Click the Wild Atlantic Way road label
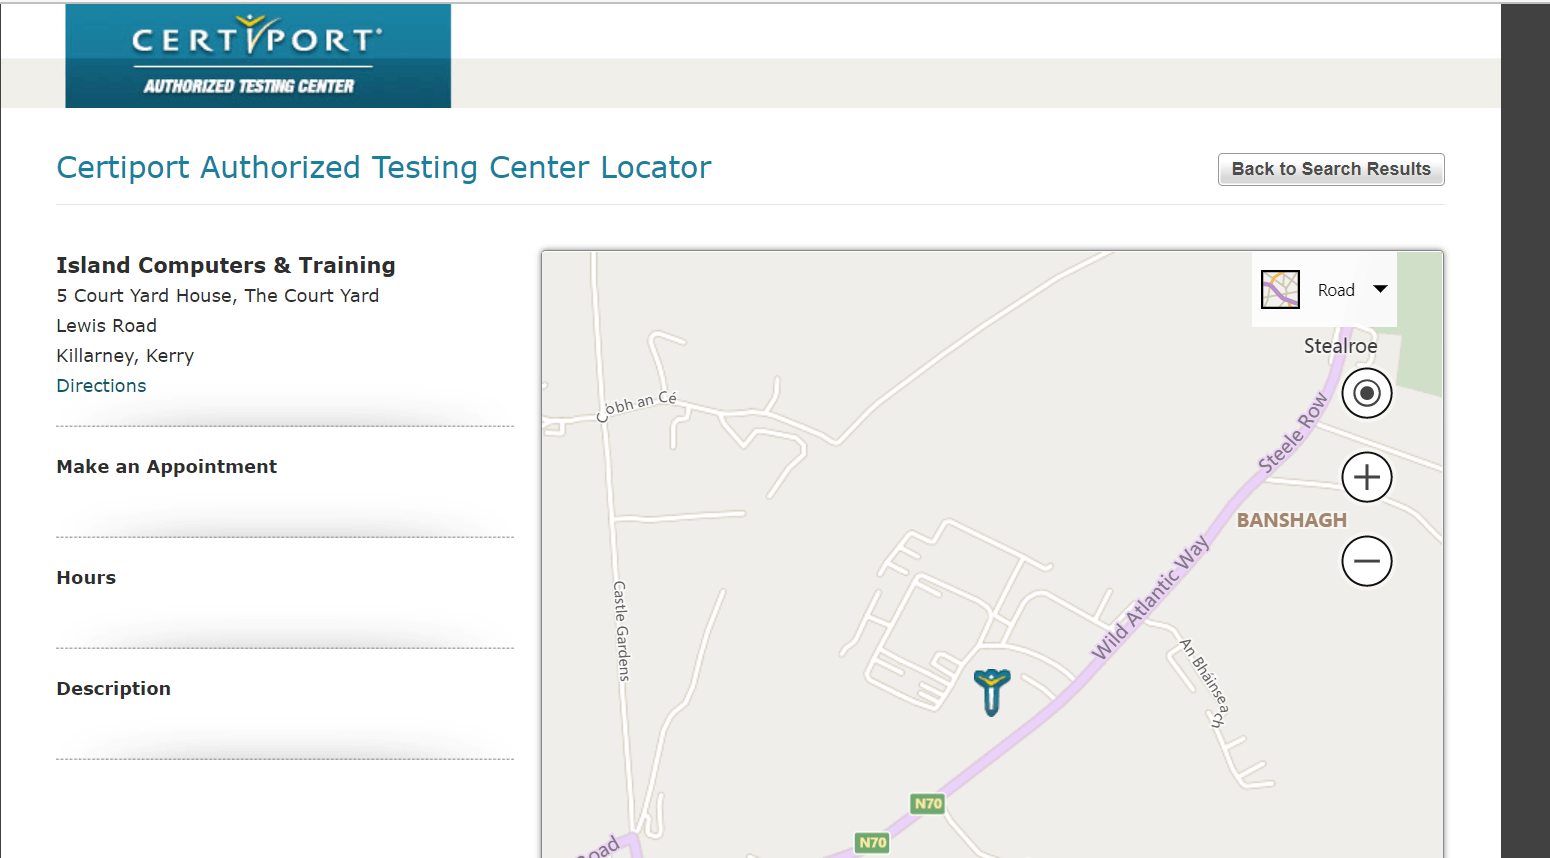The image size is (1550, 858). pyautogui.click(x=1150, y=597)
